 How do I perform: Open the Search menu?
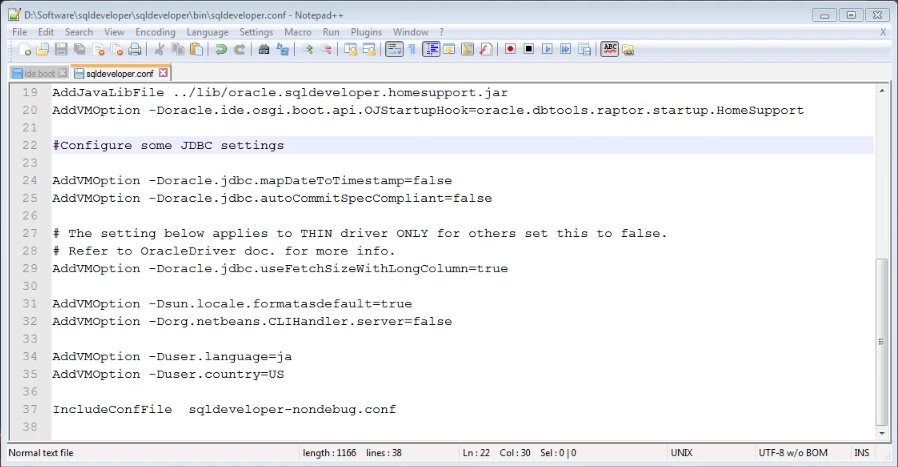pos(78,32)
